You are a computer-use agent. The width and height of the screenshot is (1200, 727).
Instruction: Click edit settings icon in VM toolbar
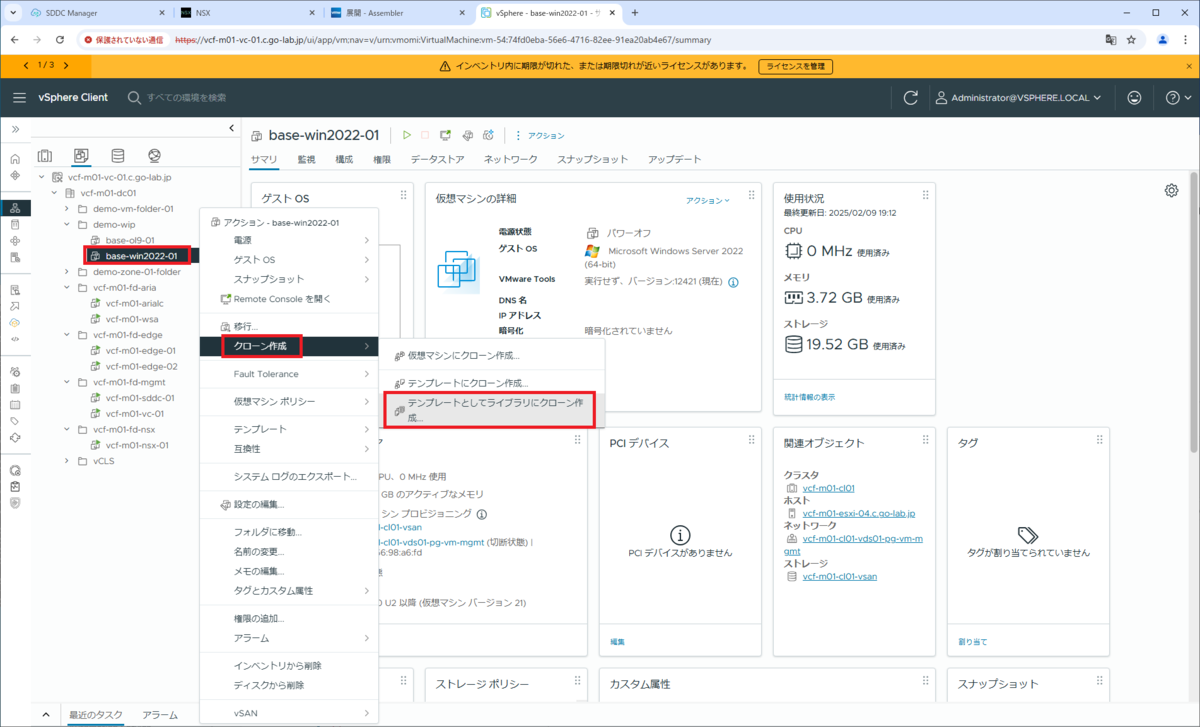click(467, 135)
